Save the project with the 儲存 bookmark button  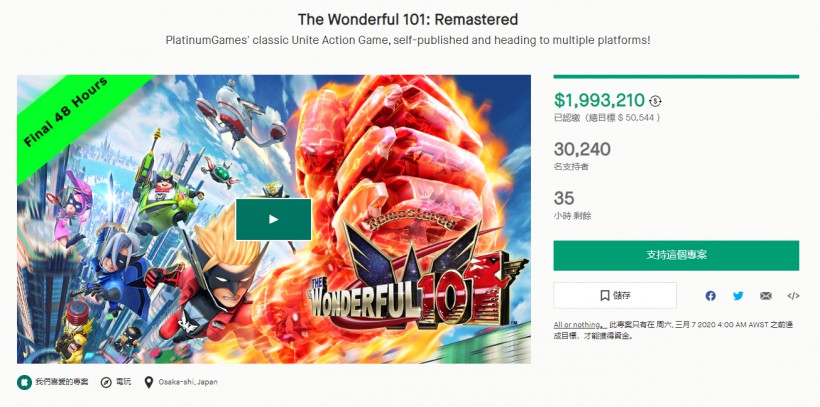tap(615, 295)
